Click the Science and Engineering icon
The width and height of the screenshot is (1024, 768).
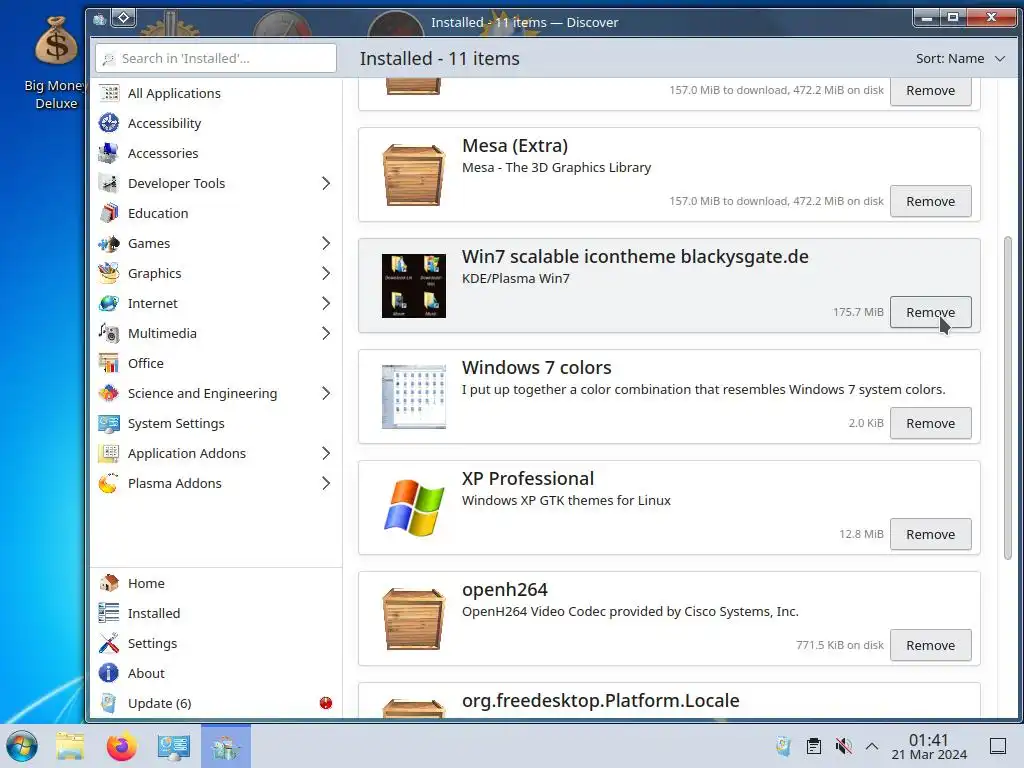109,394
